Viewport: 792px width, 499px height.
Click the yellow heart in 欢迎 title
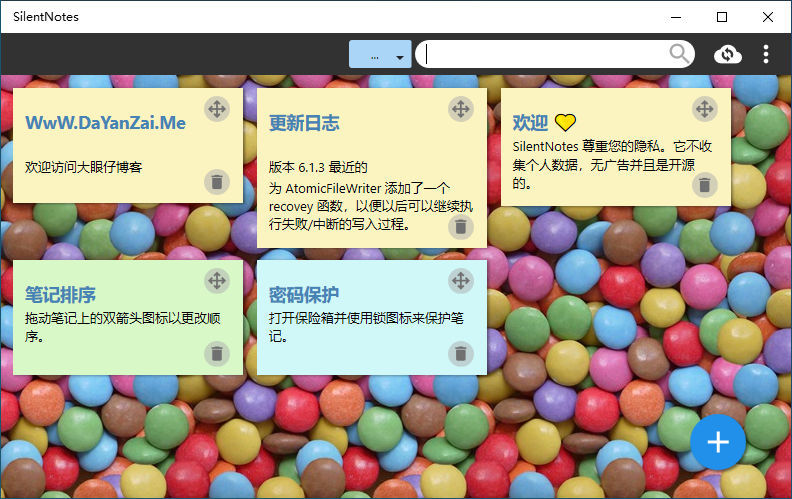tap(565, 123)
